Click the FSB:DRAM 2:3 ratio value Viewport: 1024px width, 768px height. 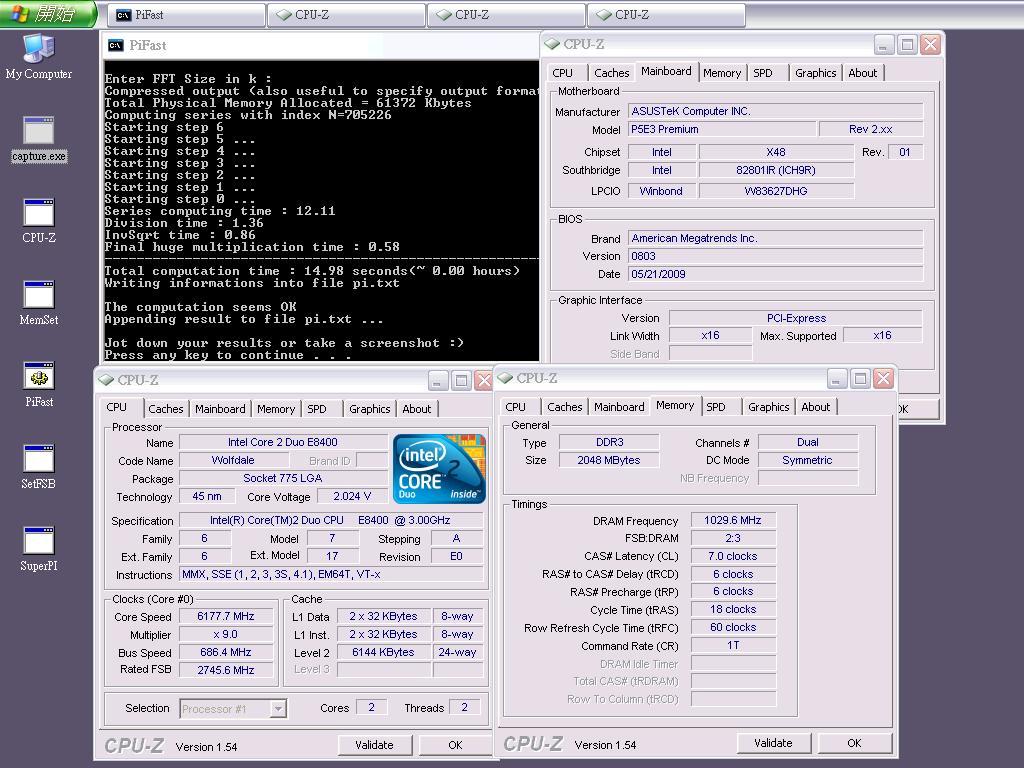(x=733, y=538)
